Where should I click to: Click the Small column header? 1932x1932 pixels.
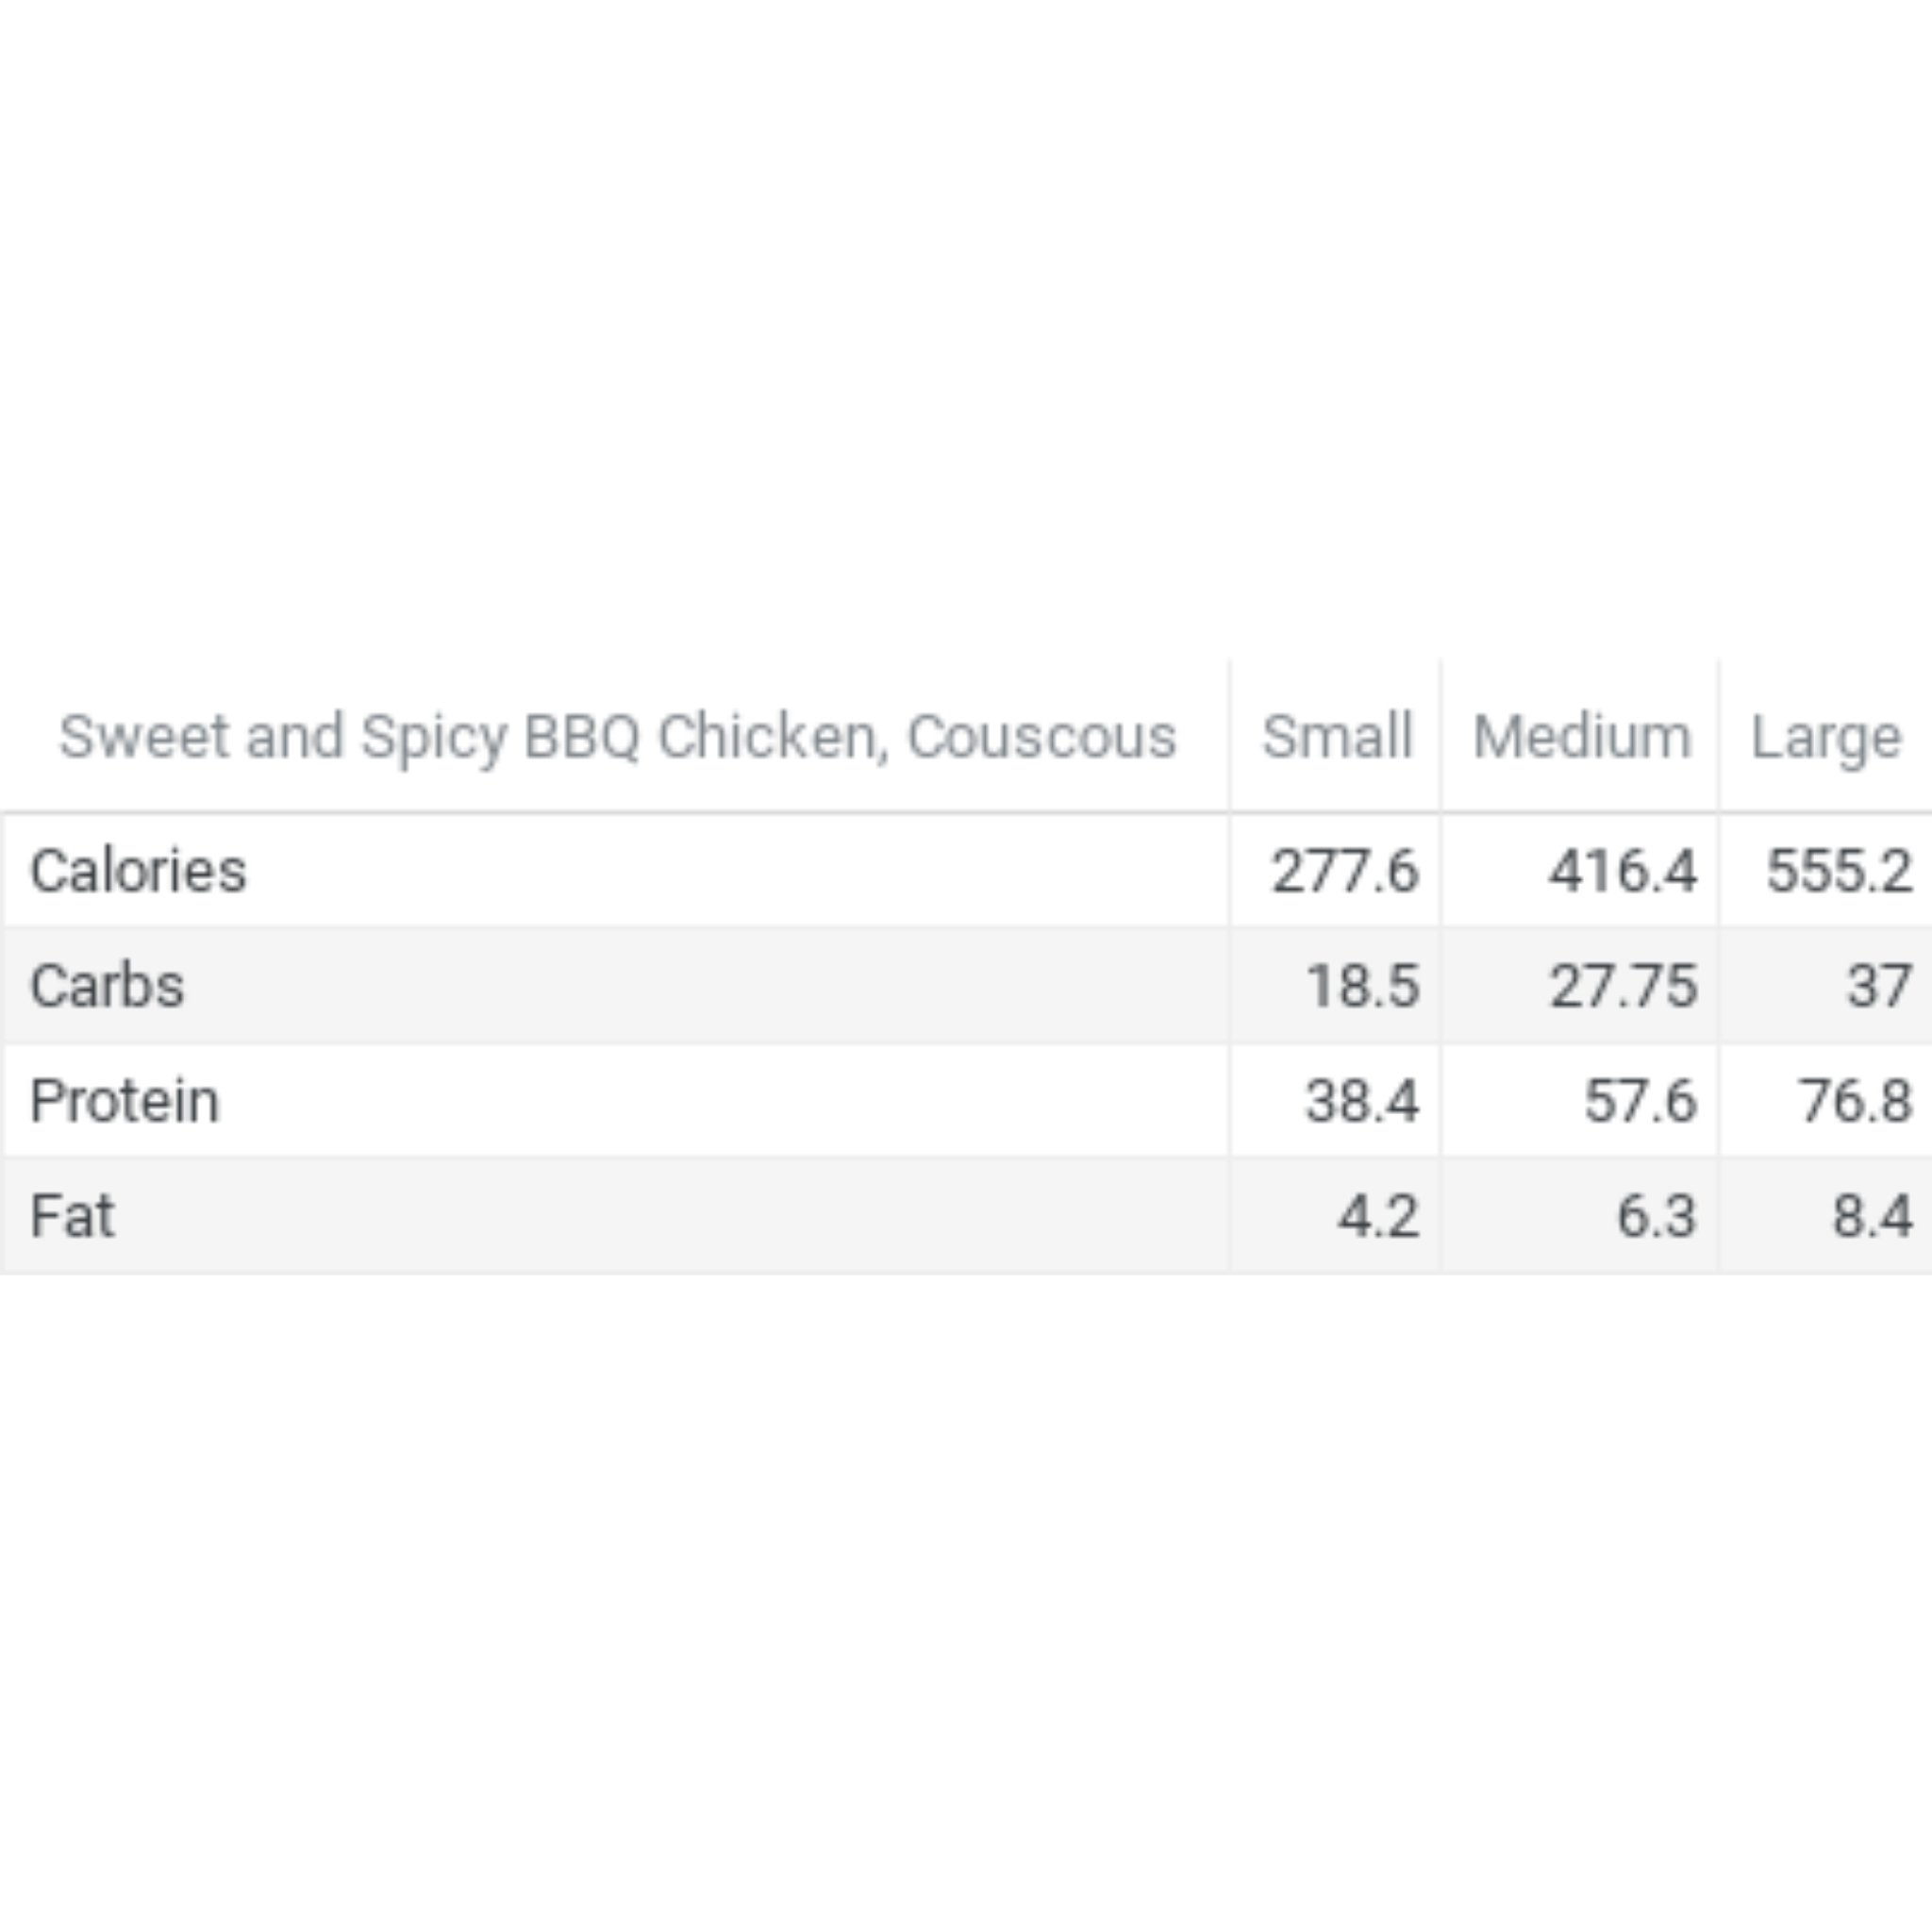click(1337, 737)
